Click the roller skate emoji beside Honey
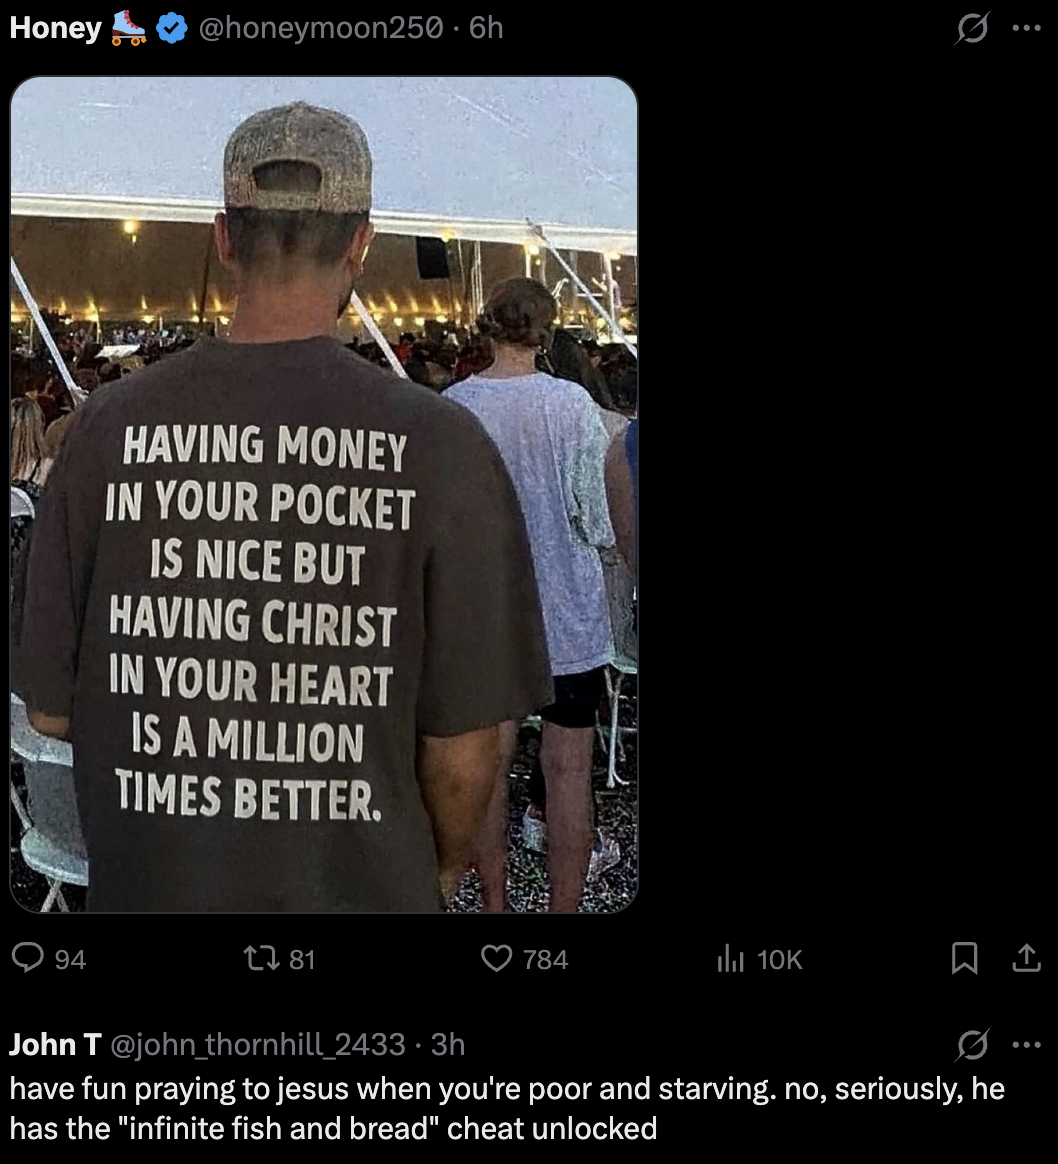1058x1164 pixels. (x=130, y=28)
